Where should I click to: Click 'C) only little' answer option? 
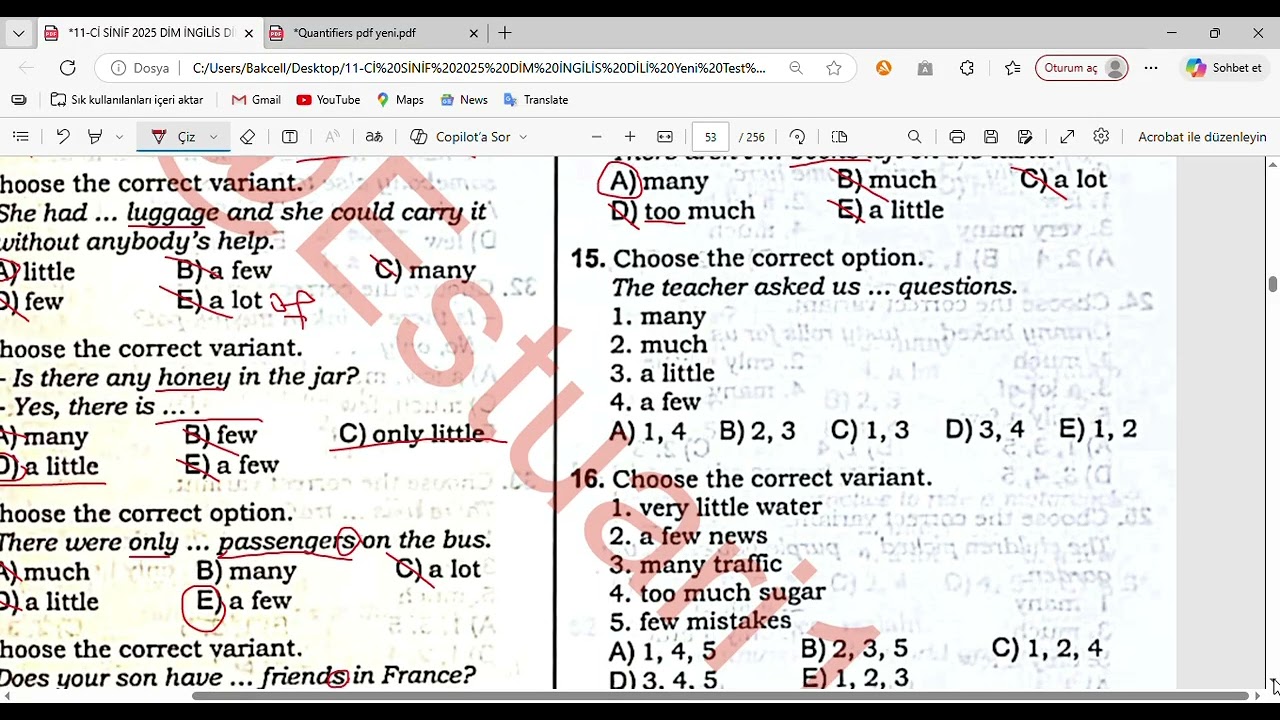pos(412,434)
